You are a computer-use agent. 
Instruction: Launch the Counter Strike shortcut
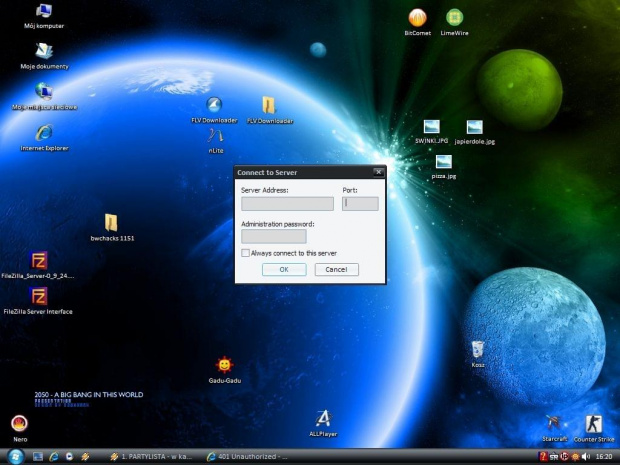(593, 423)
